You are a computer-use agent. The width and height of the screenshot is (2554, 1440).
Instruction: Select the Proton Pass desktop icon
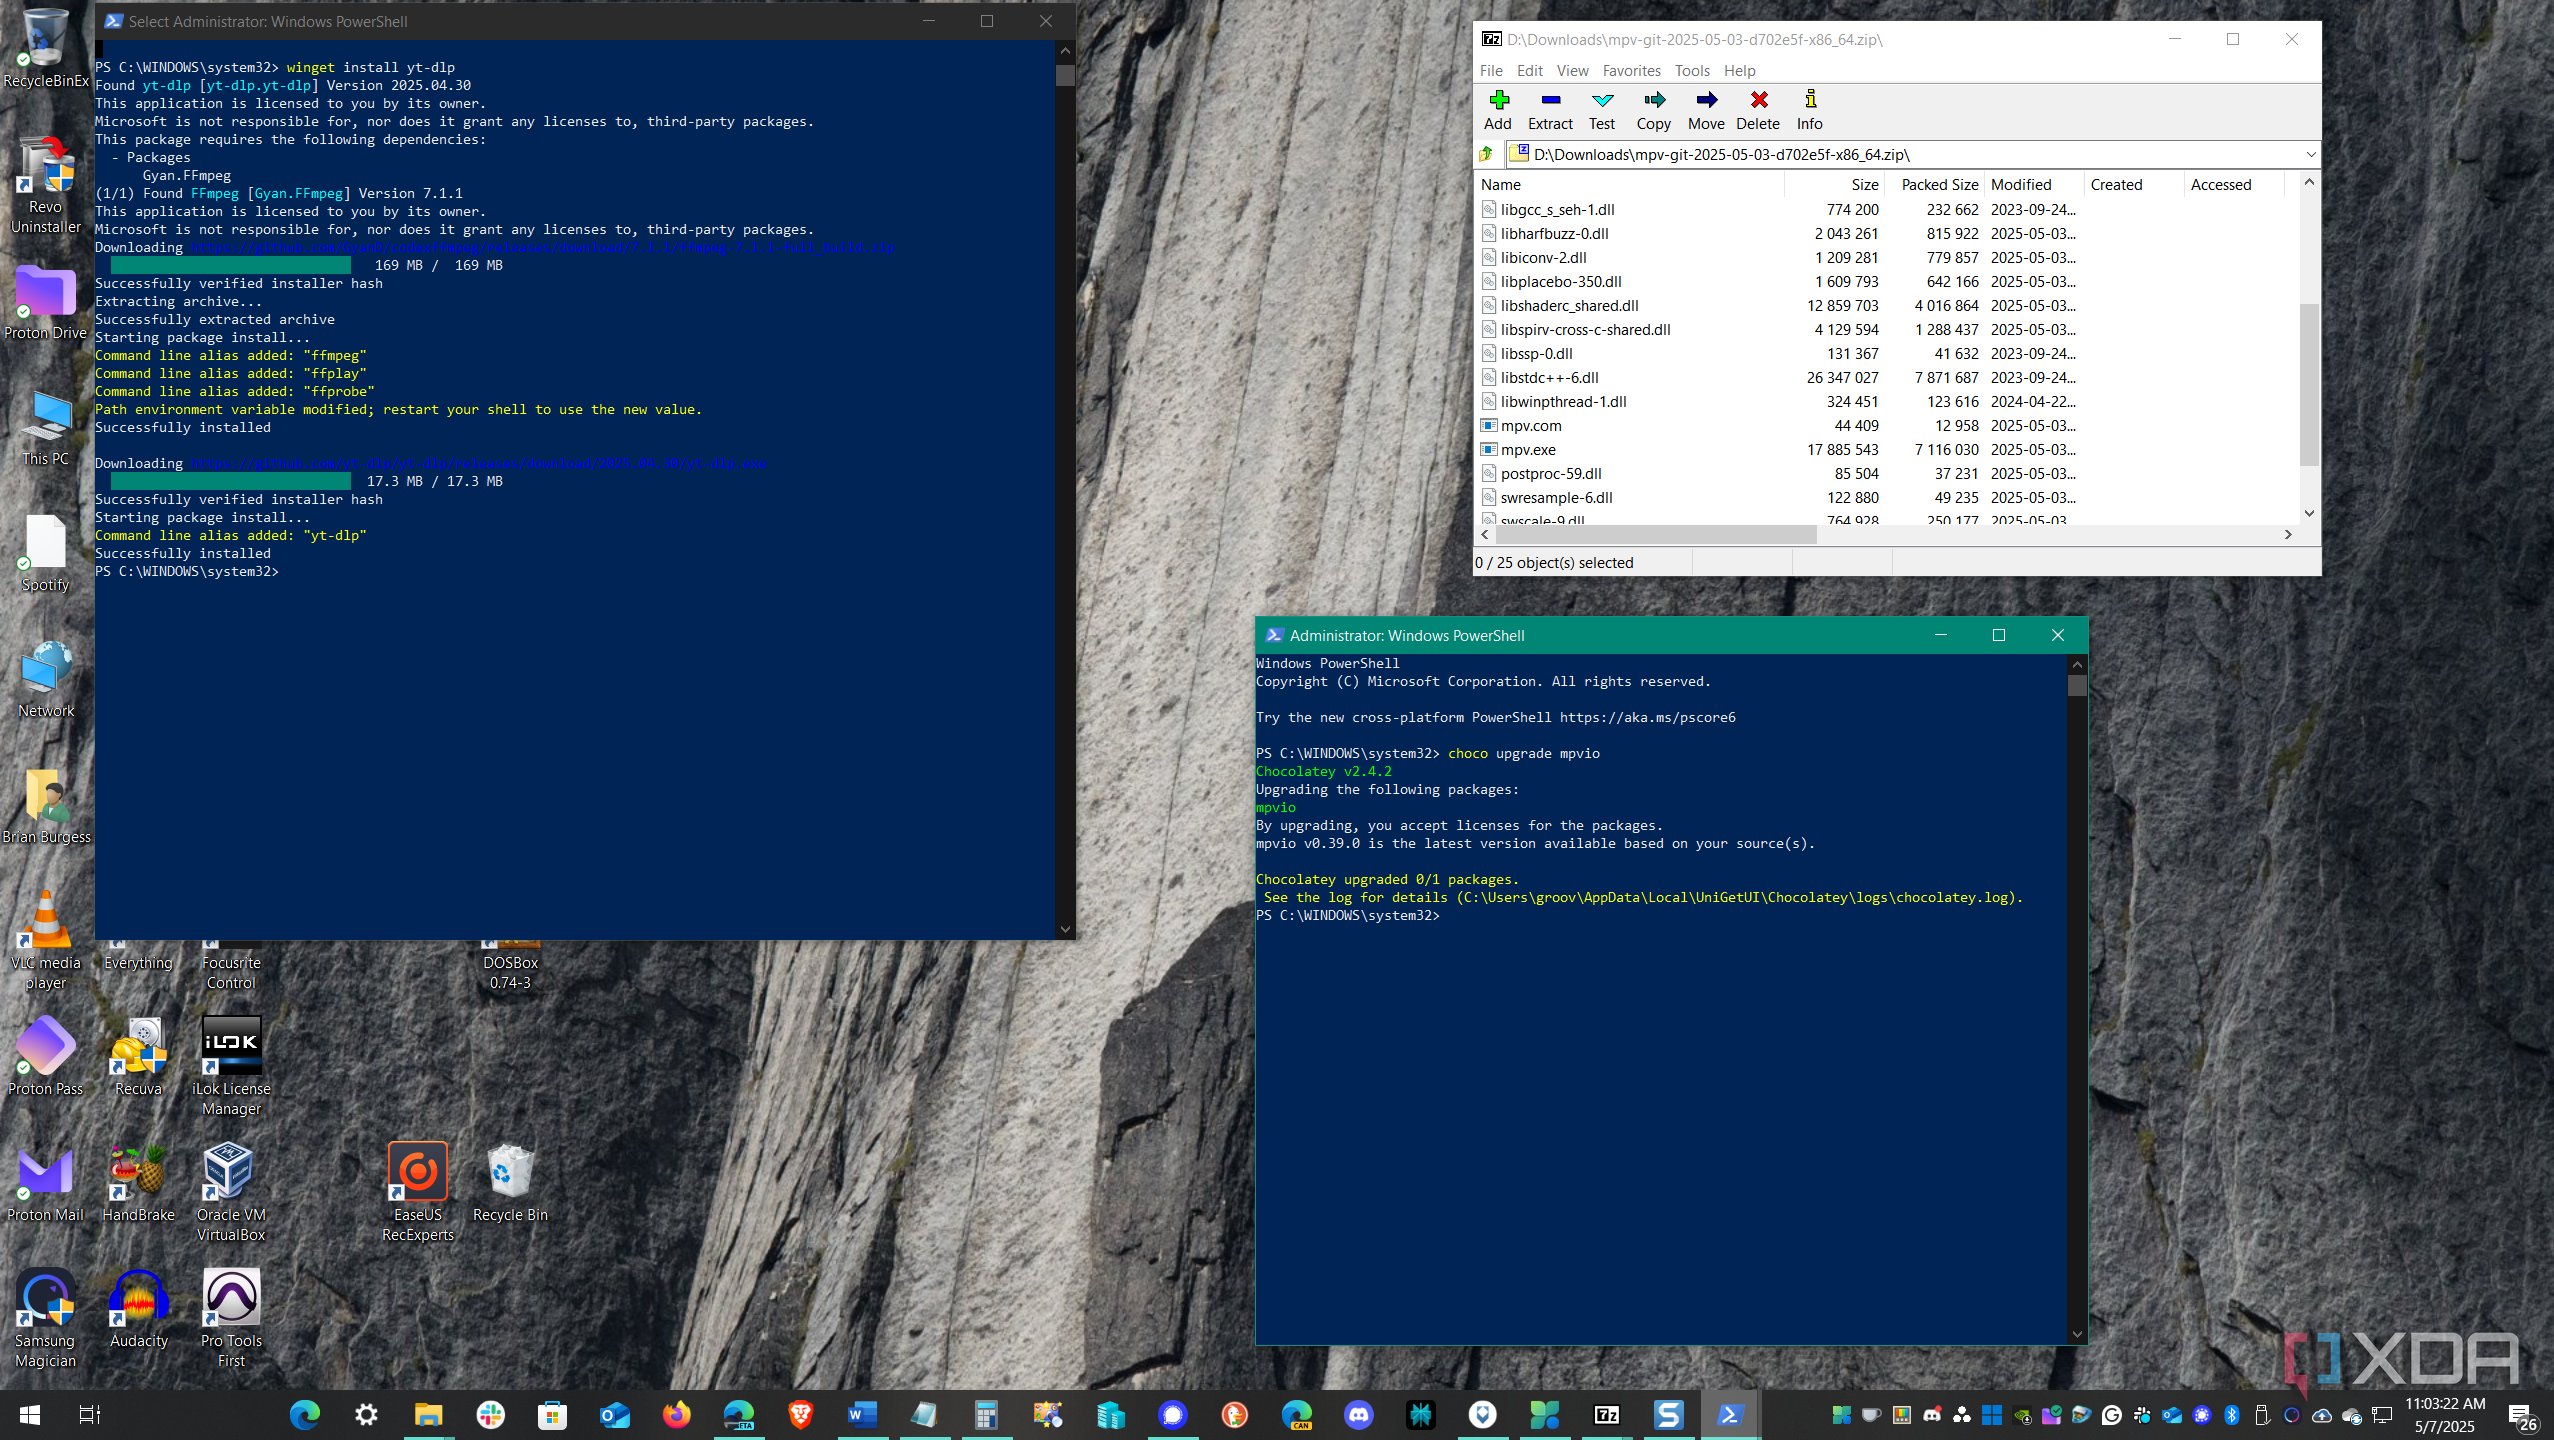pos(45,1057)
